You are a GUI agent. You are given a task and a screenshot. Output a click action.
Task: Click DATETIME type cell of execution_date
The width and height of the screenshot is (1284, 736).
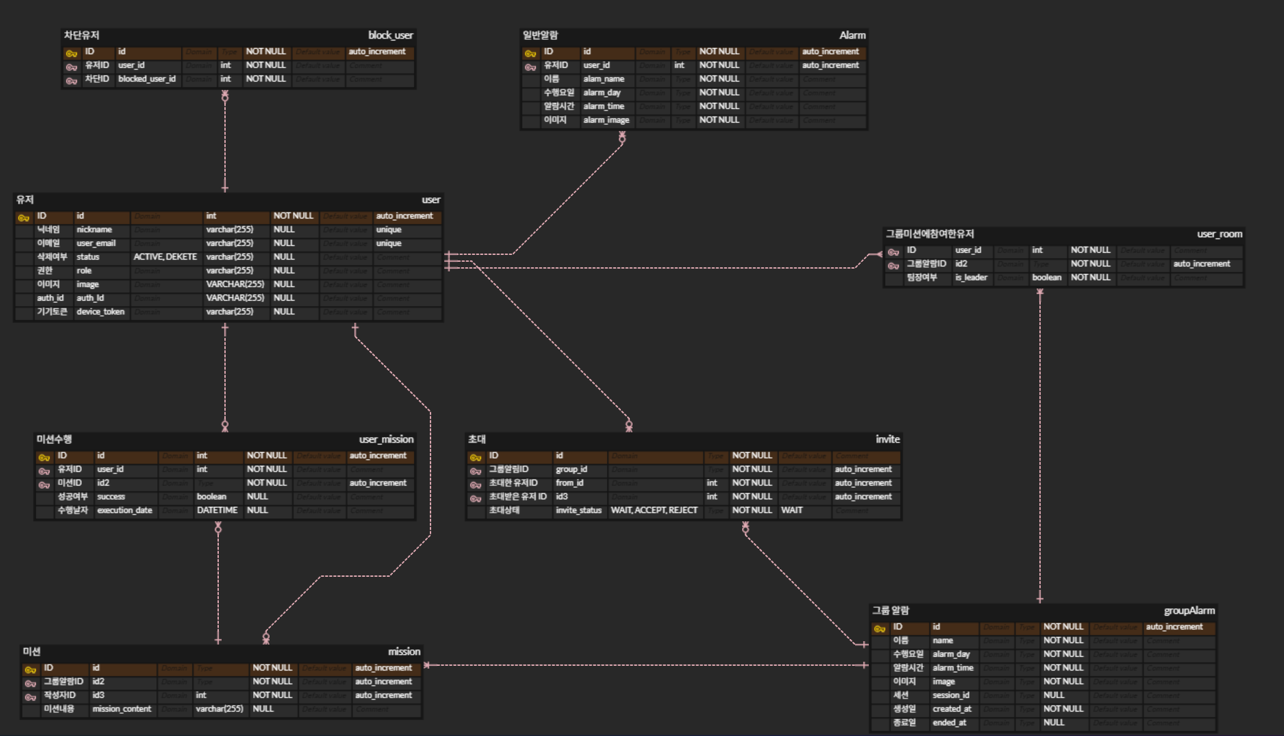click(217, 511)
